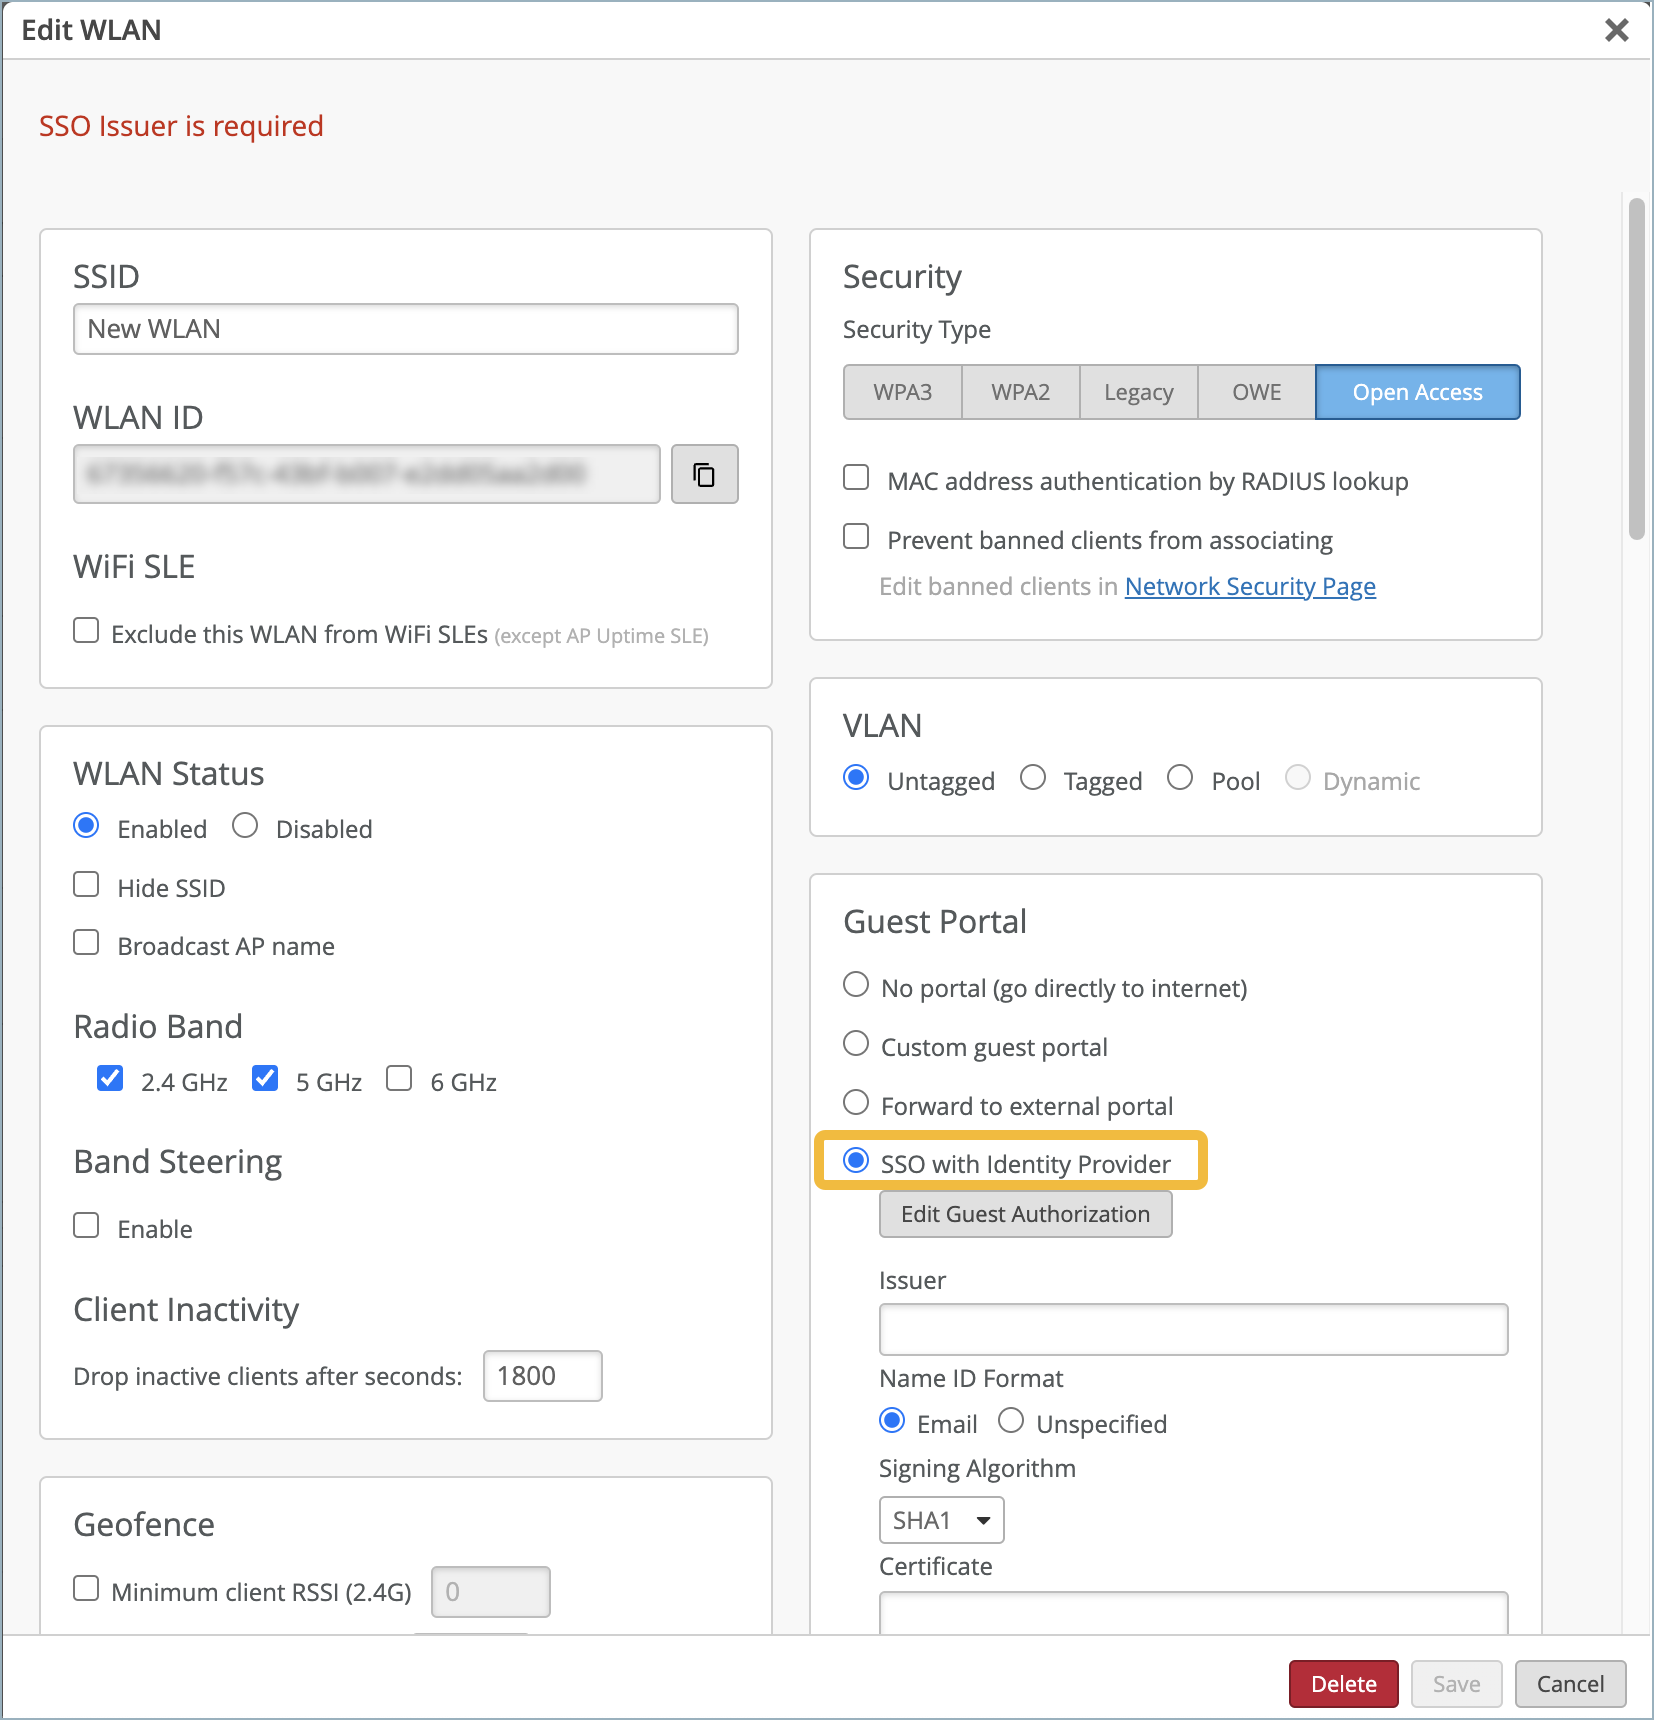
Task: Open the Network Security Page link
Action: pos(1250,586)
